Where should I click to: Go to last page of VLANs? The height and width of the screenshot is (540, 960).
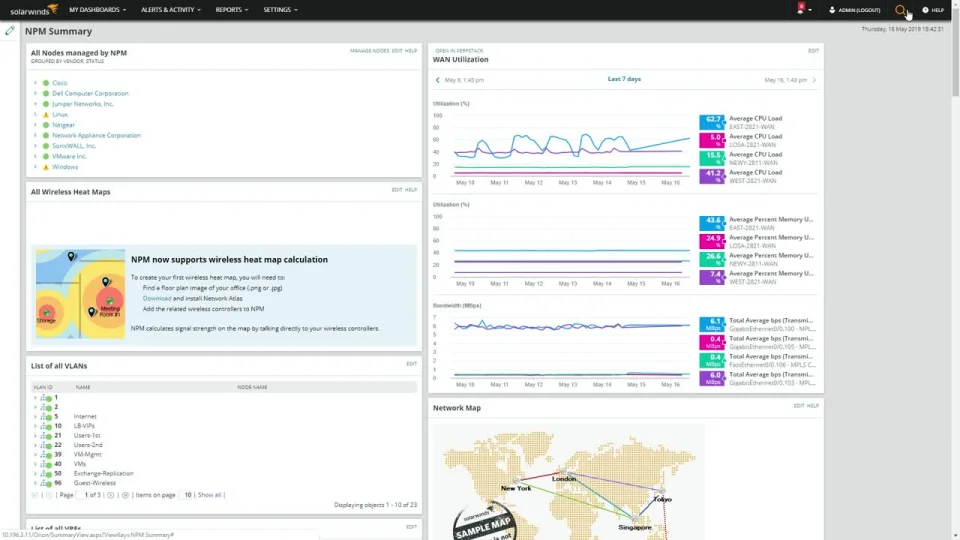pyautogui.click(x=125, y=495)
